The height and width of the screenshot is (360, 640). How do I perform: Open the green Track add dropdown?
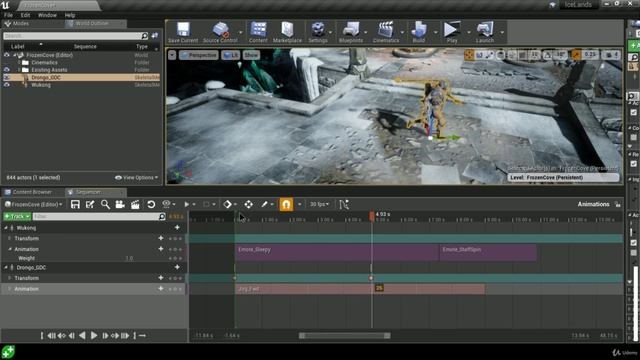pos(17,216)
